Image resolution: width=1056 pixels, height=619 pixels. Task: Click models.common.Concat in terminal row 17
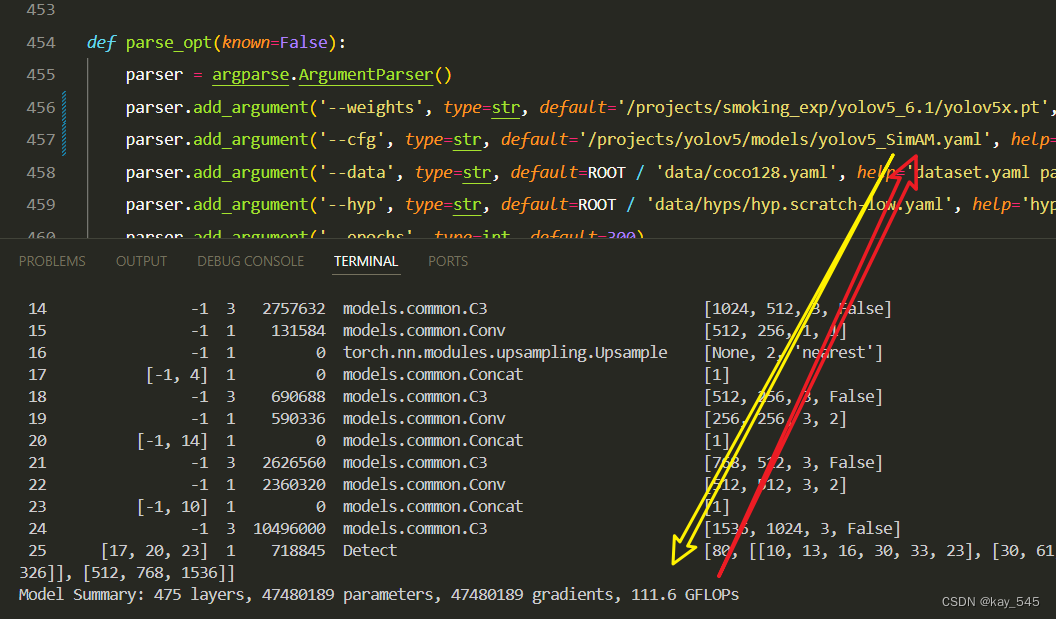point(433,374)
